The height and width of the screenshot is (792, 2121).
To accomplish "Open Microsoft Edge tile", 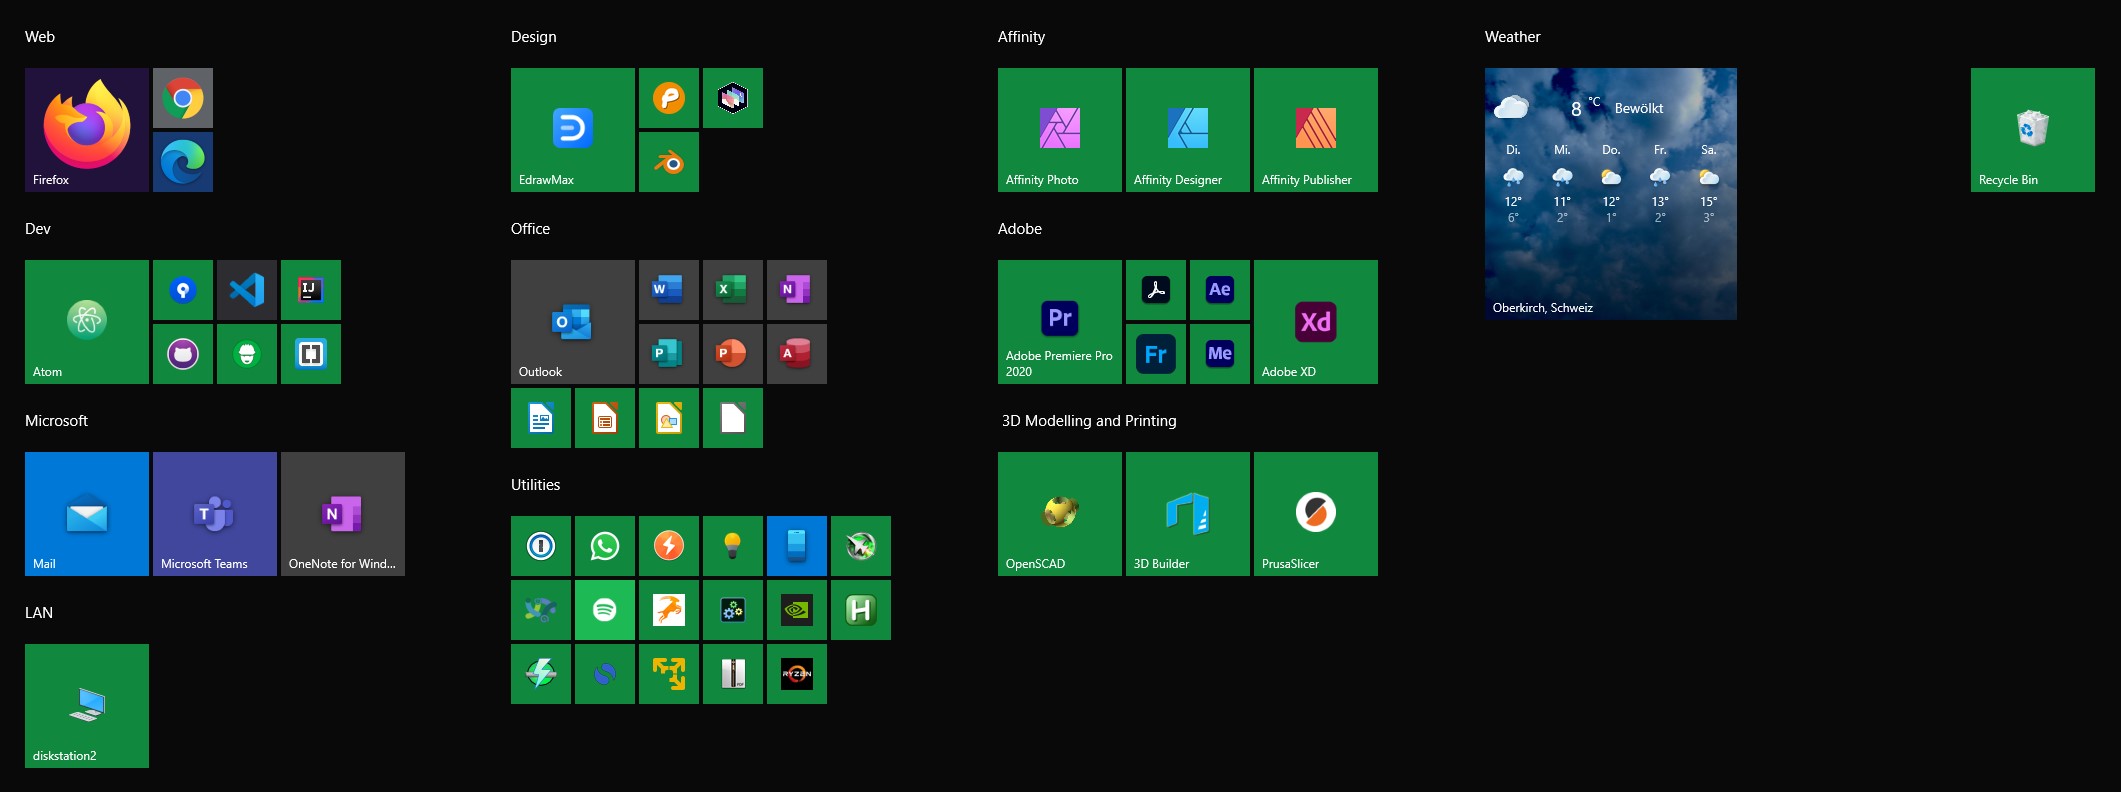I will tap(183, 162).
